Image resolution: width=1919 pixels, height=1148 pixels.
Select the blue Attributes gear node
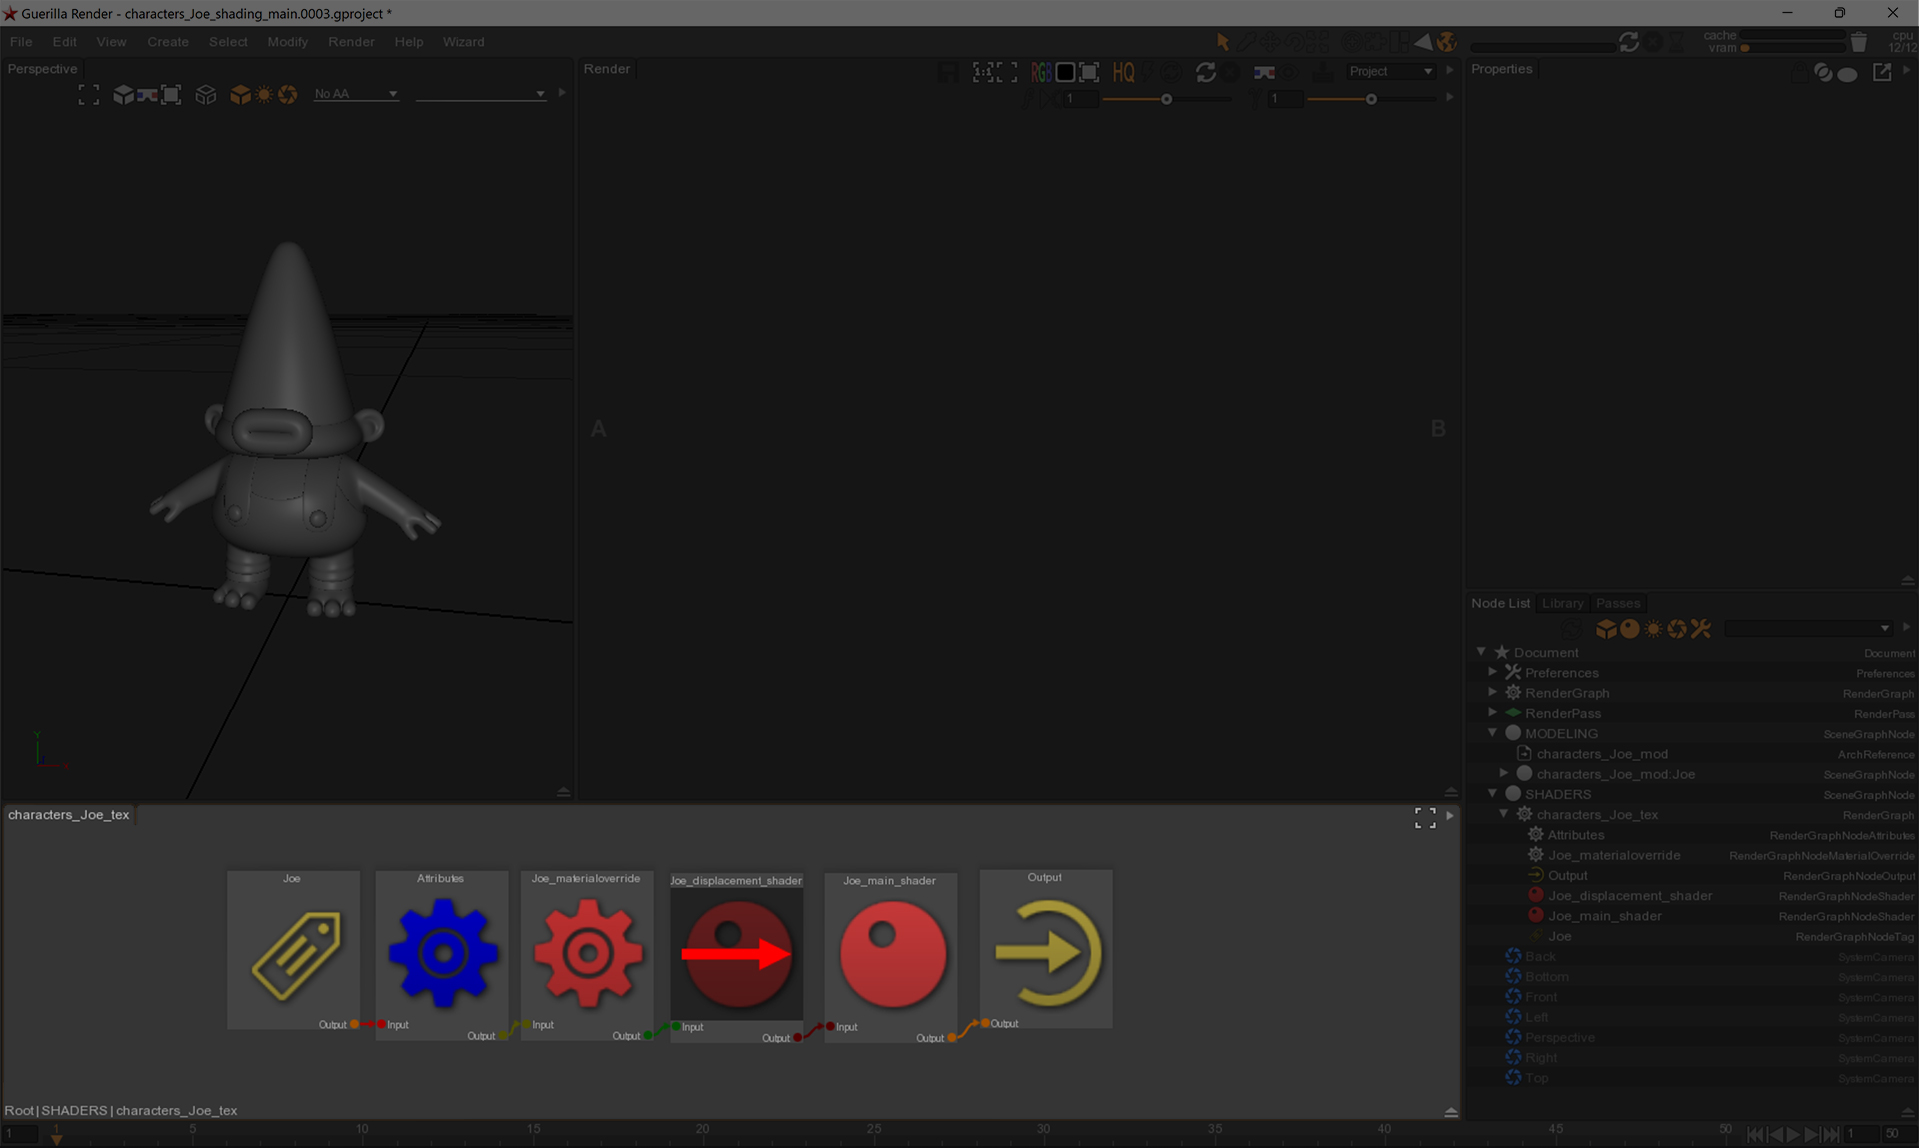click(x=442, y=951)
